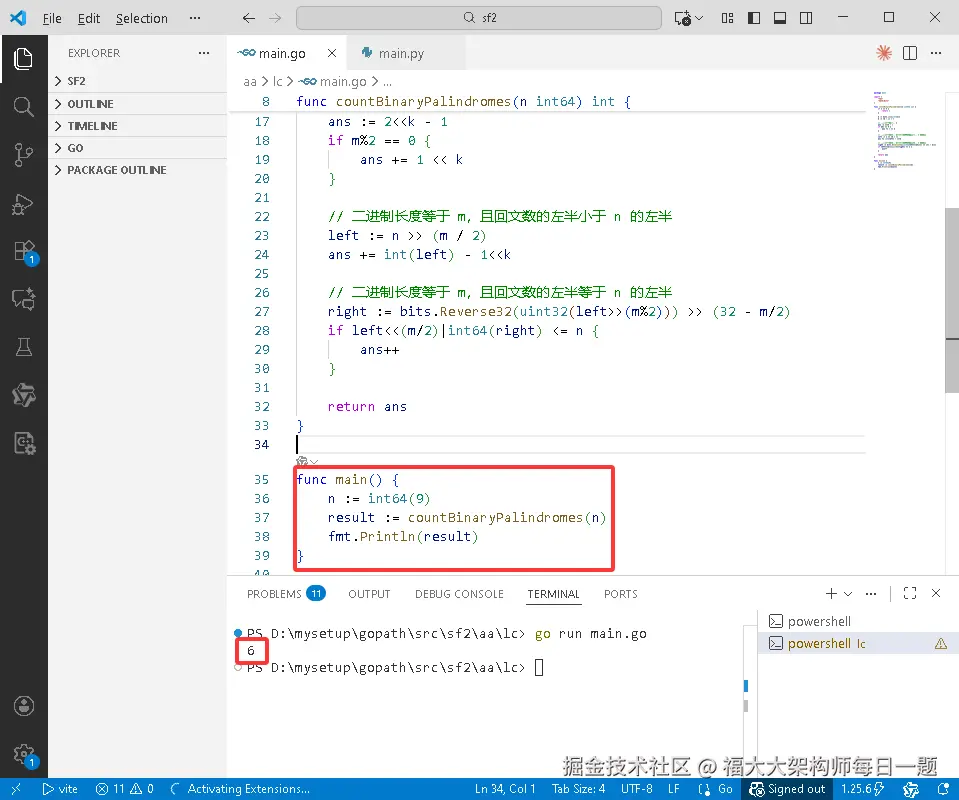The width and height of the screenshot is (959, 800).
Task: Open the Edit menu
Action: (x=89, y=18)
